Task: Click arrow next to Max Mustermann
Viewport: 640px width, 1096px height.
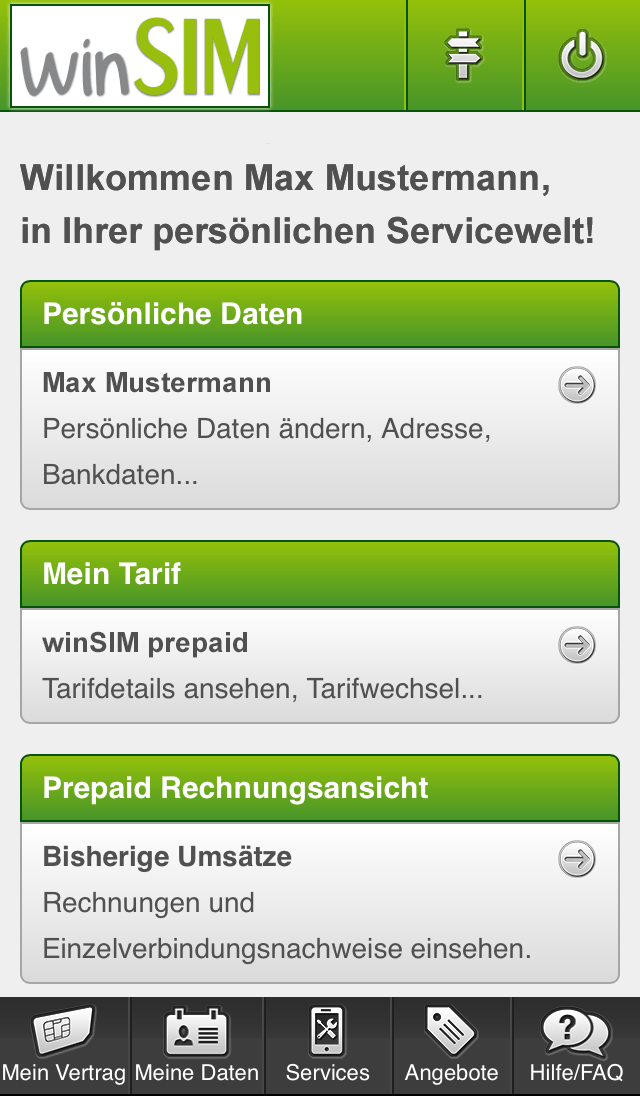Action: point(577,384)
